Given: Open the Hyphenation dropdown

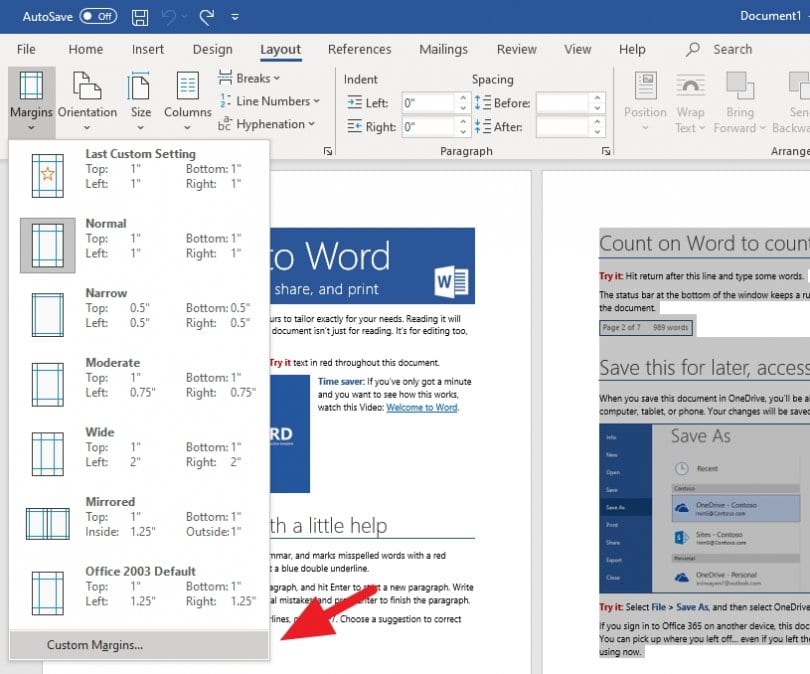Looking at the screenshot, I should [x=268, y=125].
